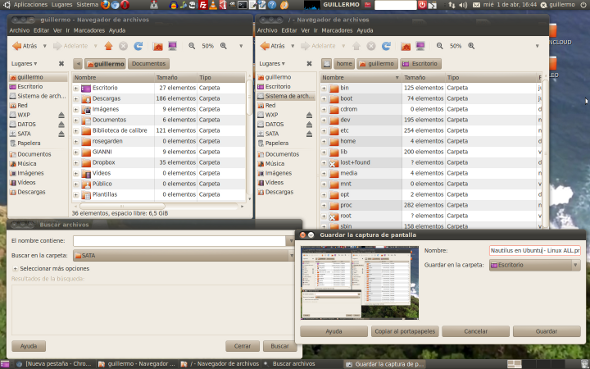
Task: Expand the etc folder row in root (/) window
Action: pyautogui.click(x=324, y=131)
